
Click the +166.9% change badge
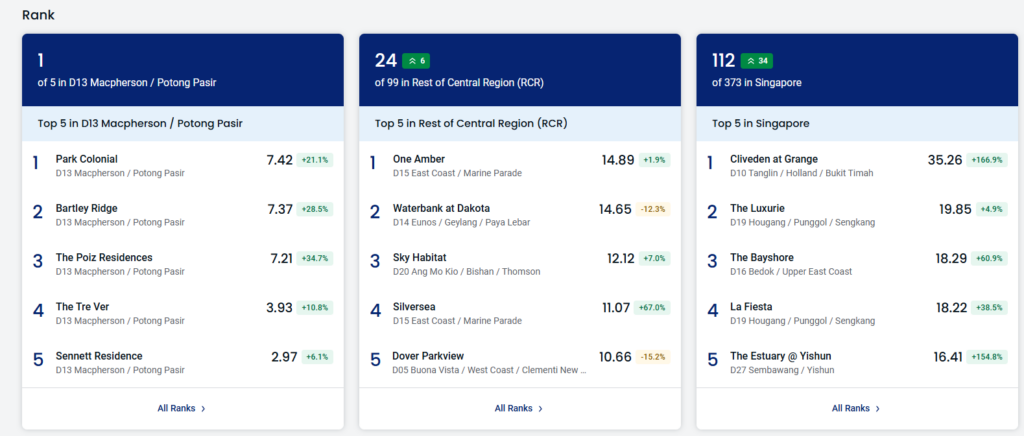(x=987, y=160)
